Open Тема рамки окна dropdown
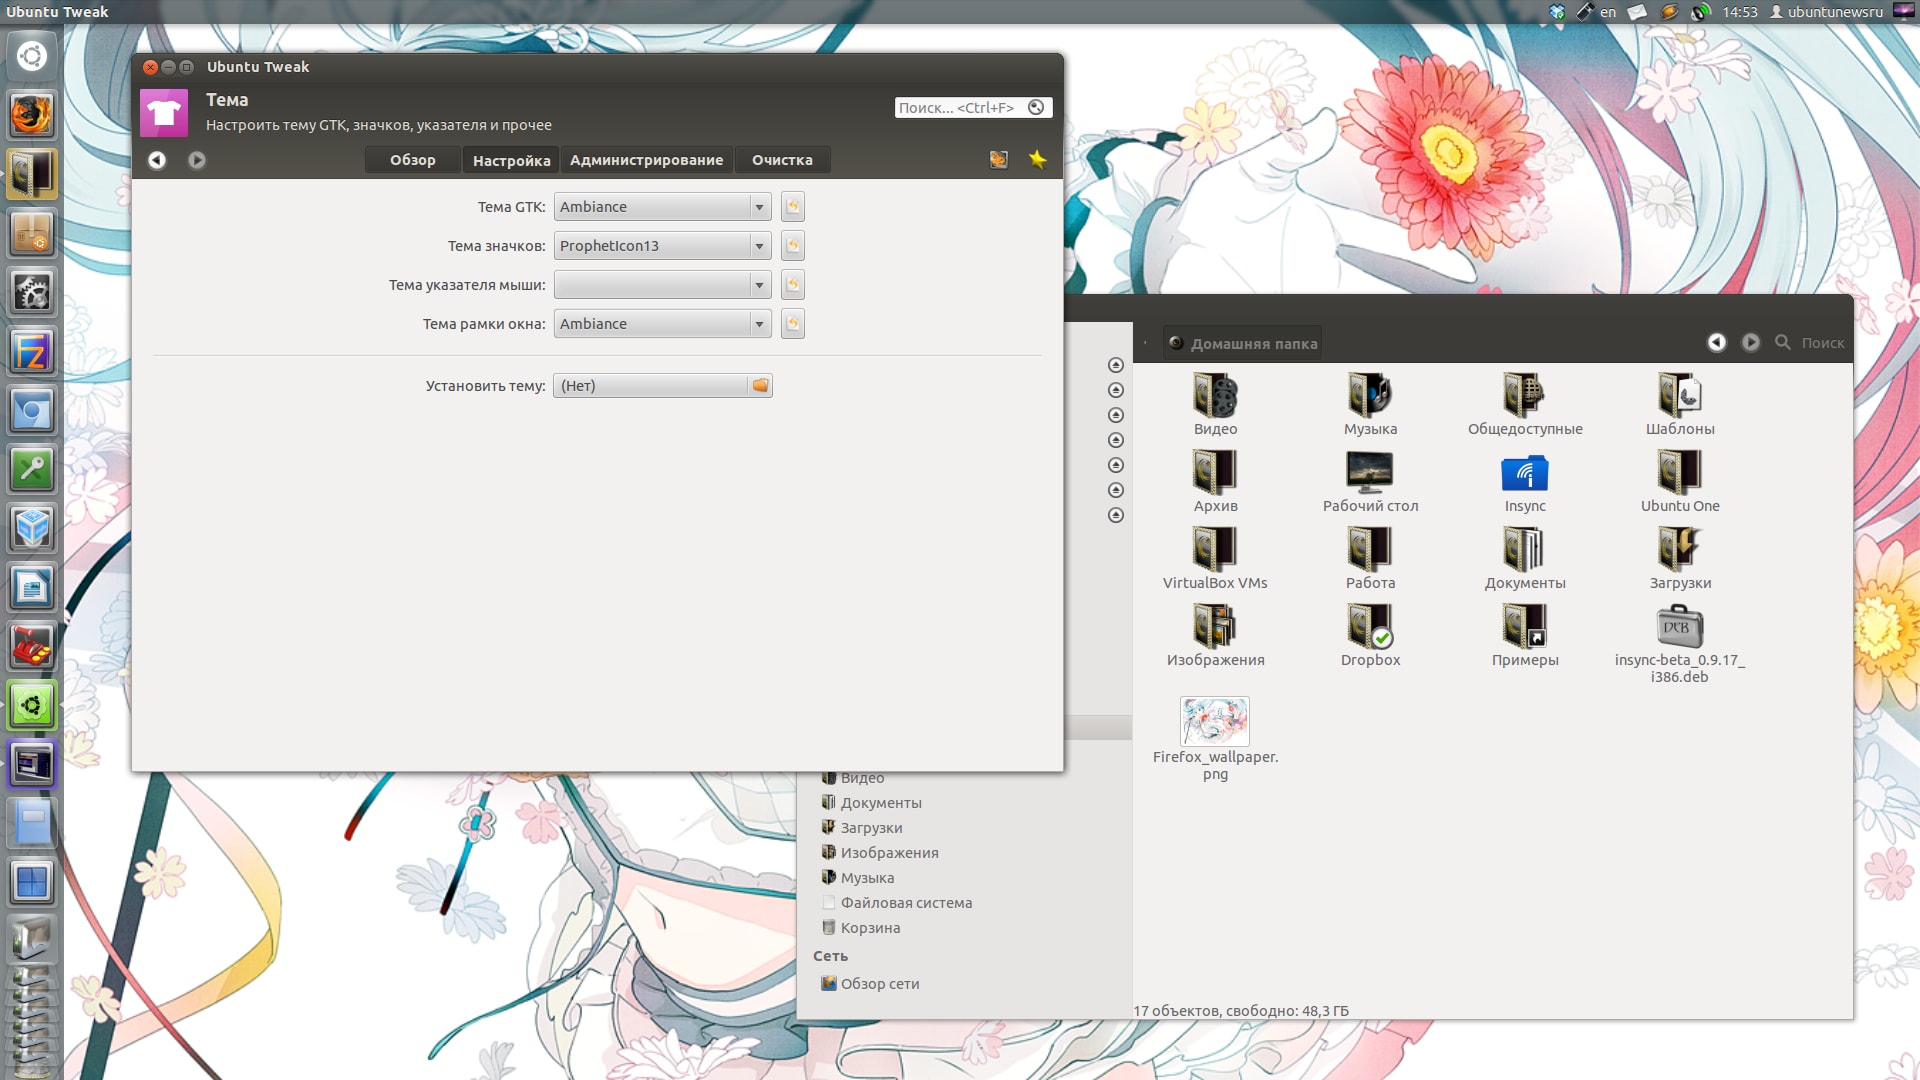 pos(662,324)
